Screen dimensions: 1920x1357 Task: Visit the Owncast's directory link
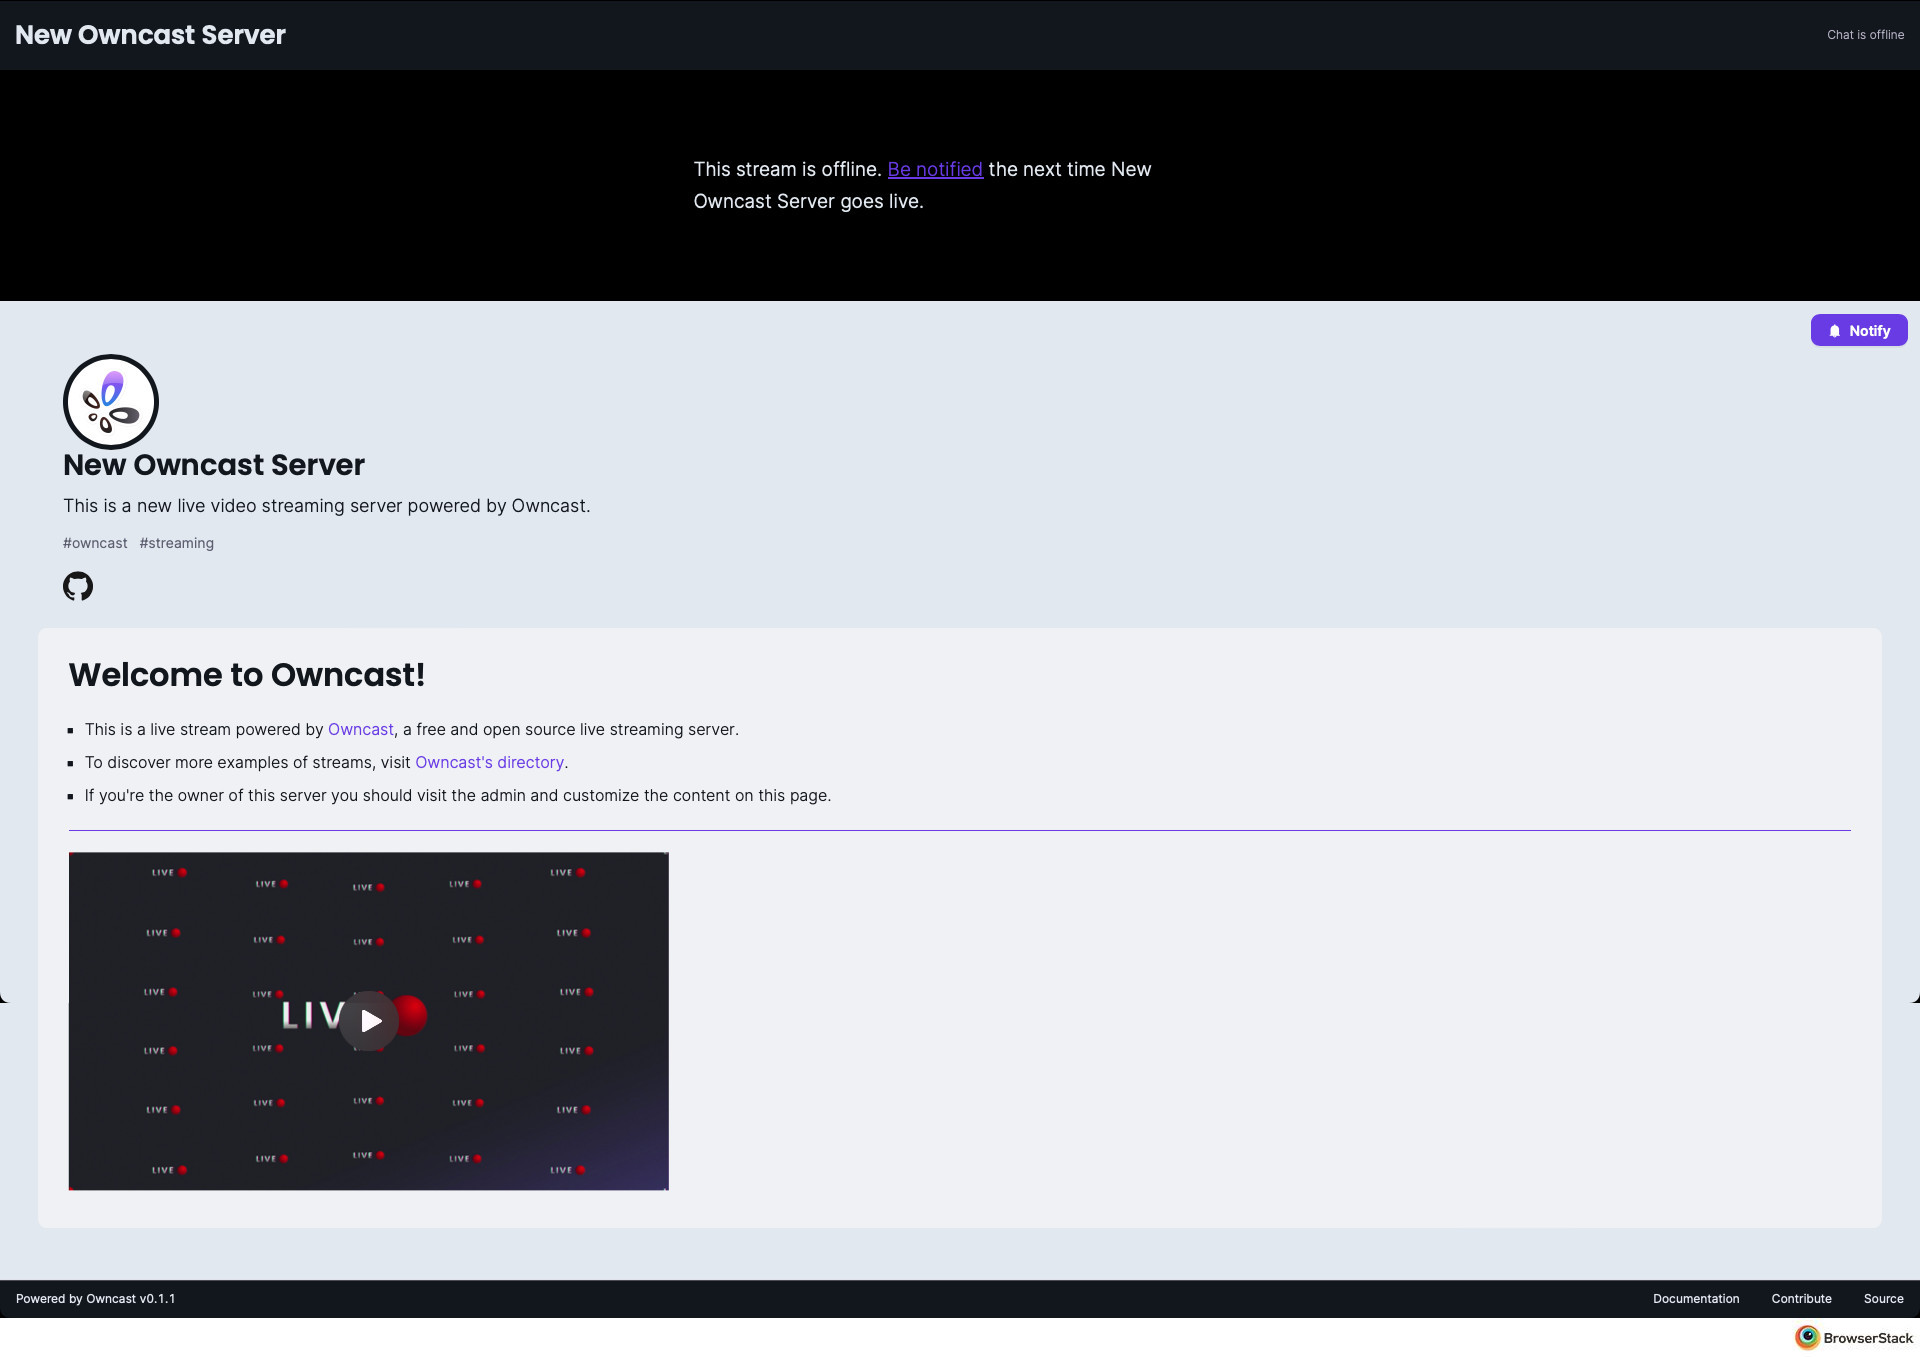tap(490, 763)
